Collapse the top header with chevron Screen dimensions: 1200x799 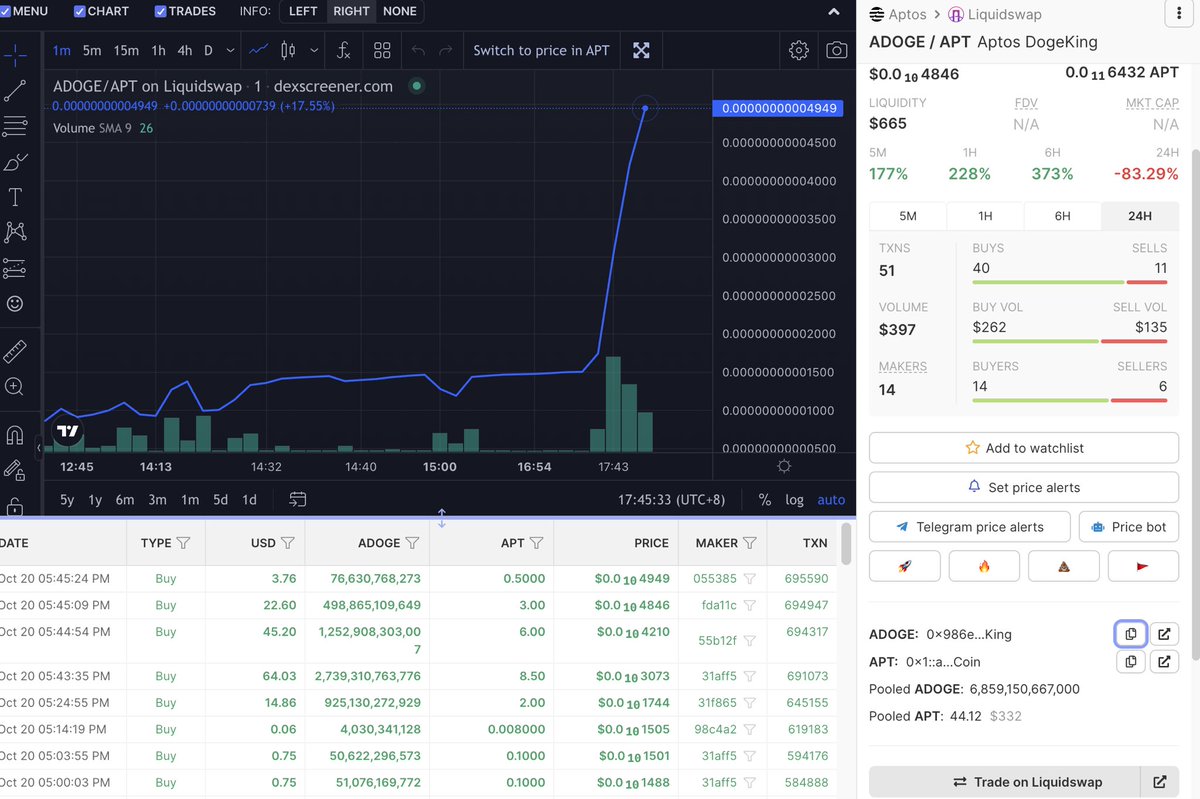coord(835,11)
